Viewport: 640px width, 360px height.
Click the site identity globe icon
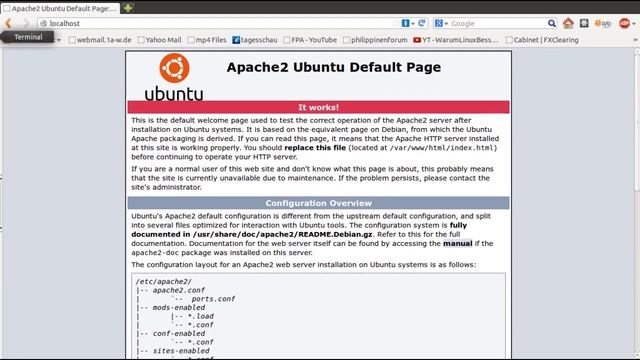[x=44, y=23]
